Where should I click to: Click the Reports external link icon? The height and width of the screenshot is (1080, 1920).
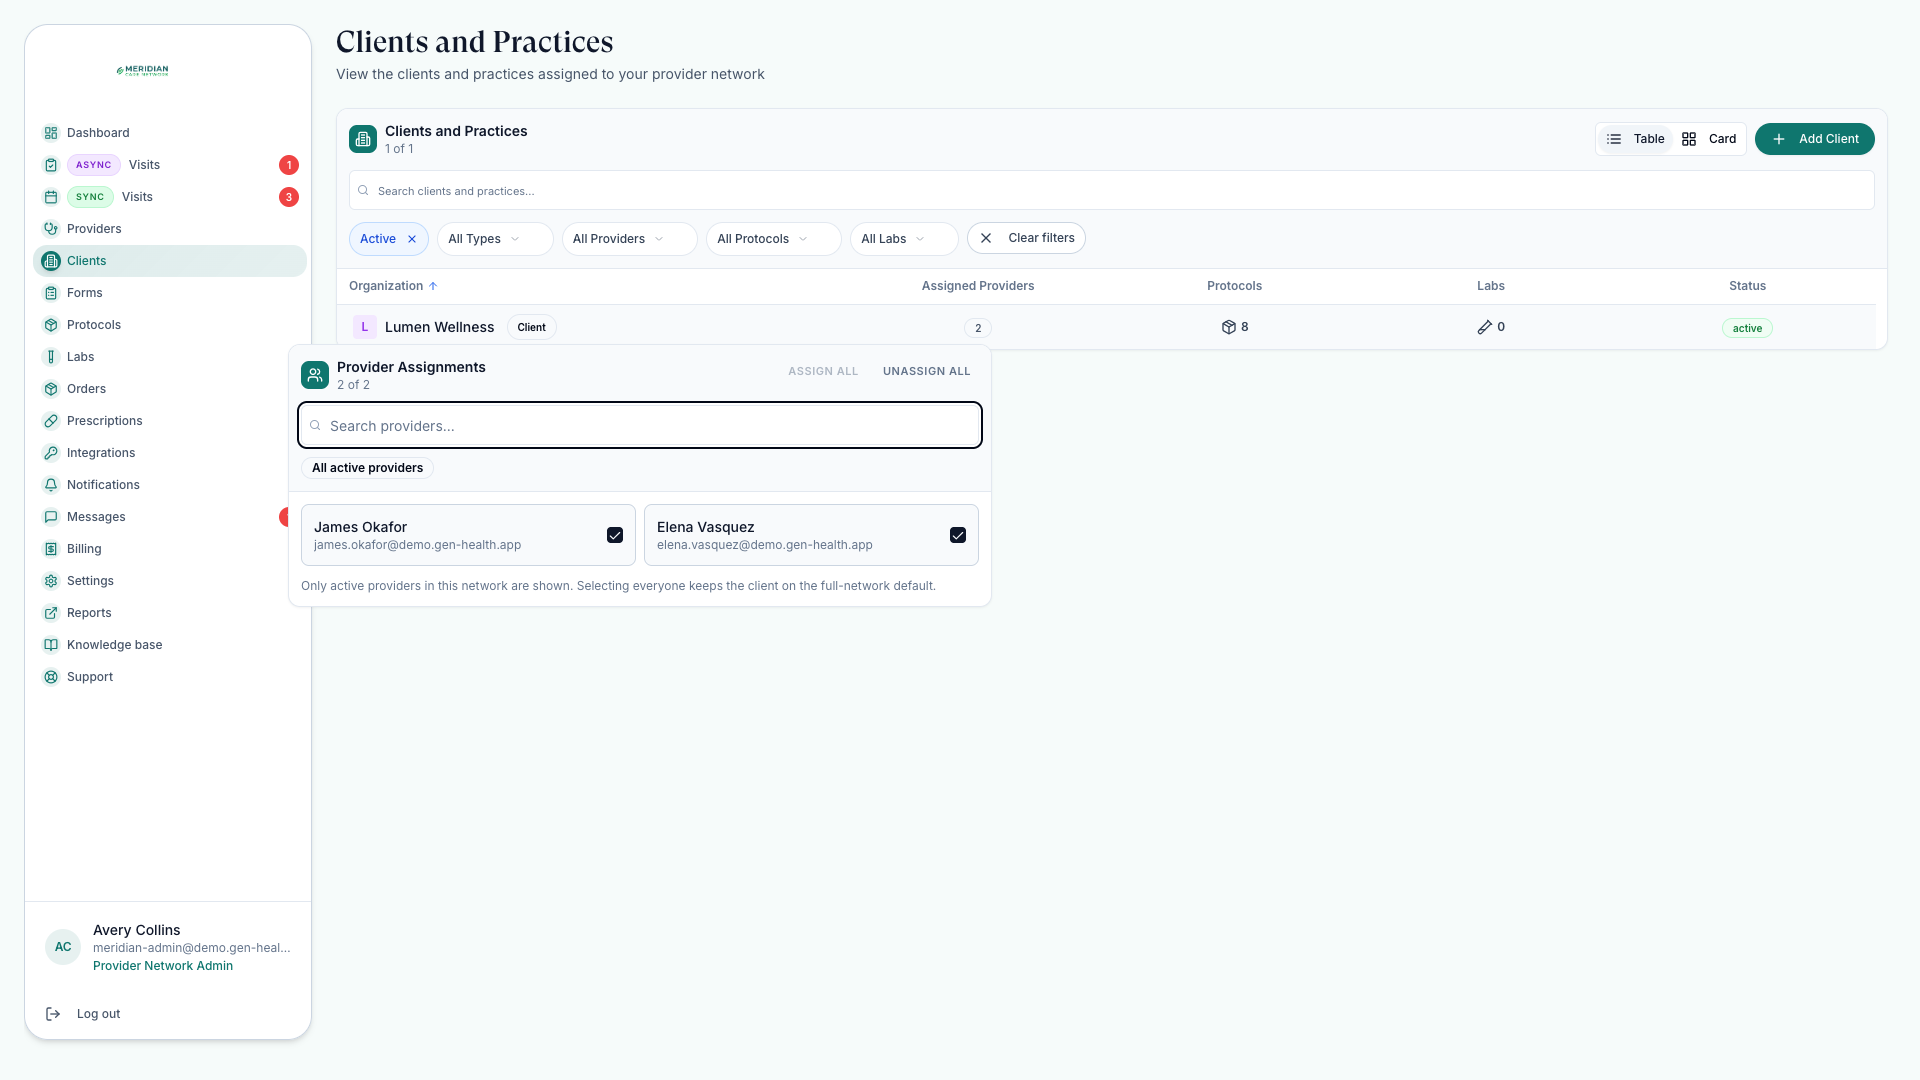[x=51, y=613]
